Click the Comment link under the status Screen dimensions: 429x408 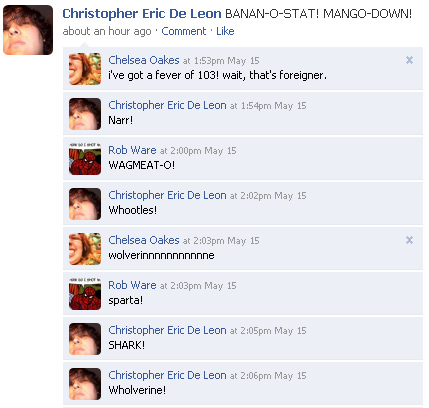tap(184, 31)
